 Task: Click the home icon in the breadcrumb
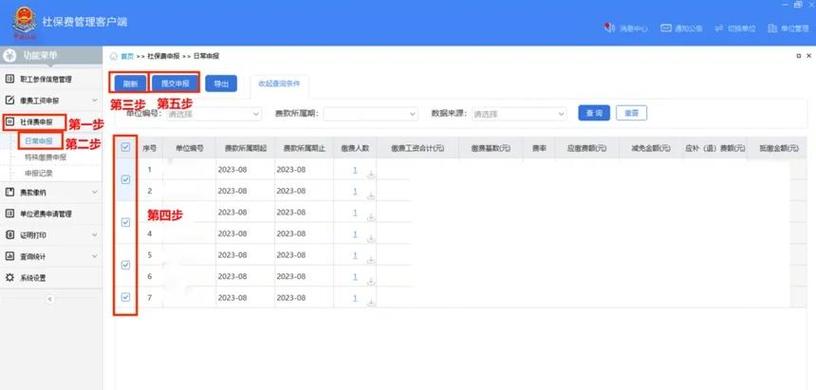point(113,56)
